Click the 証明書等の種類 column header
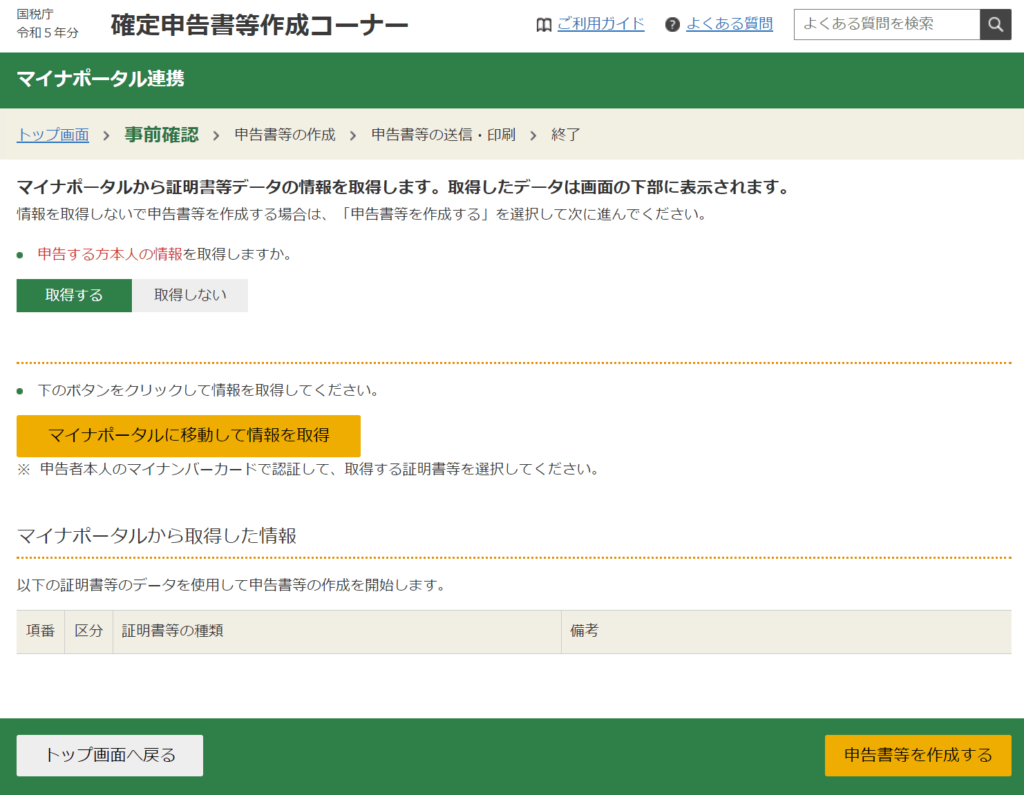Screen dimensions: 1024x795 pyautogui.click(x=172, y=631)
